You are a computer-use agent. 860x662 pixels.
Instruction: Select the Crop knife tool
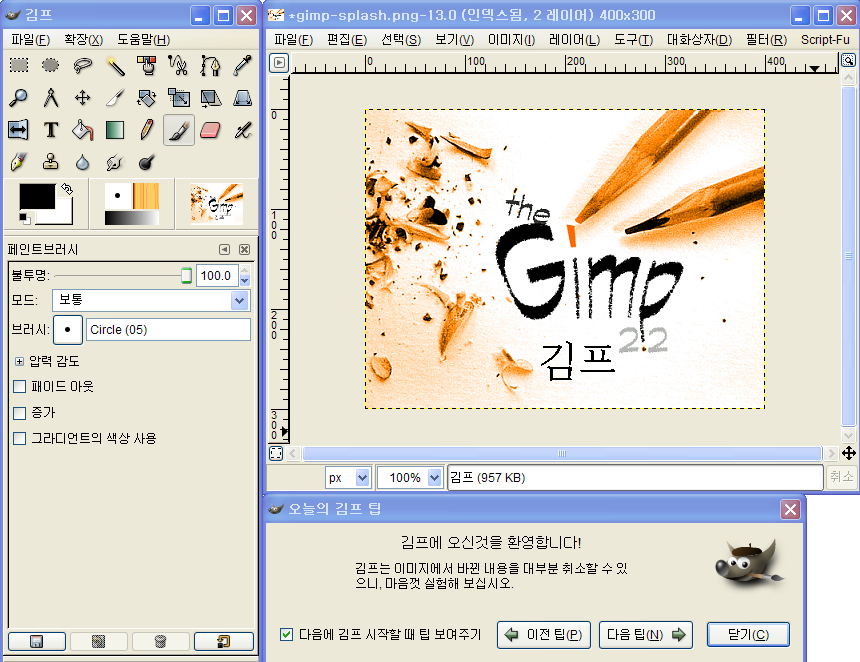pyautogui.click(x=115, y=98)
